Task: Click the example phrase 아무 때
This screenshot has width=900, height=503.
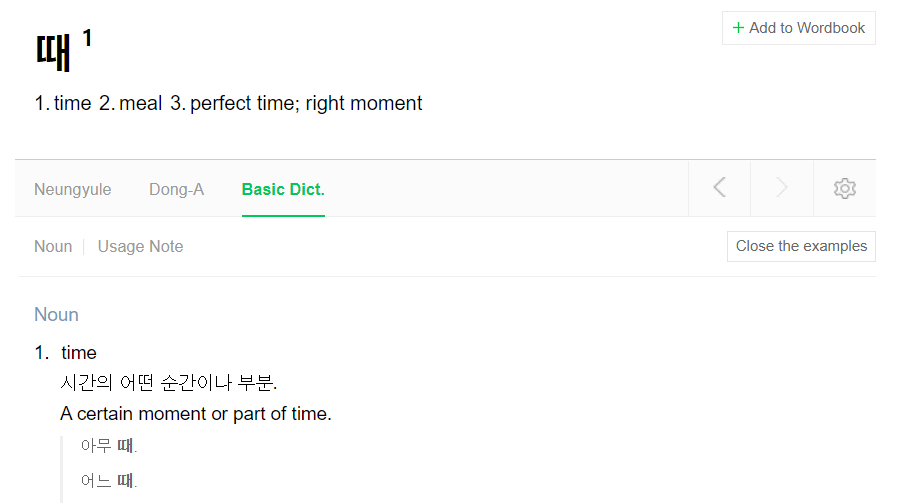Action: click(x=108, y=445)
